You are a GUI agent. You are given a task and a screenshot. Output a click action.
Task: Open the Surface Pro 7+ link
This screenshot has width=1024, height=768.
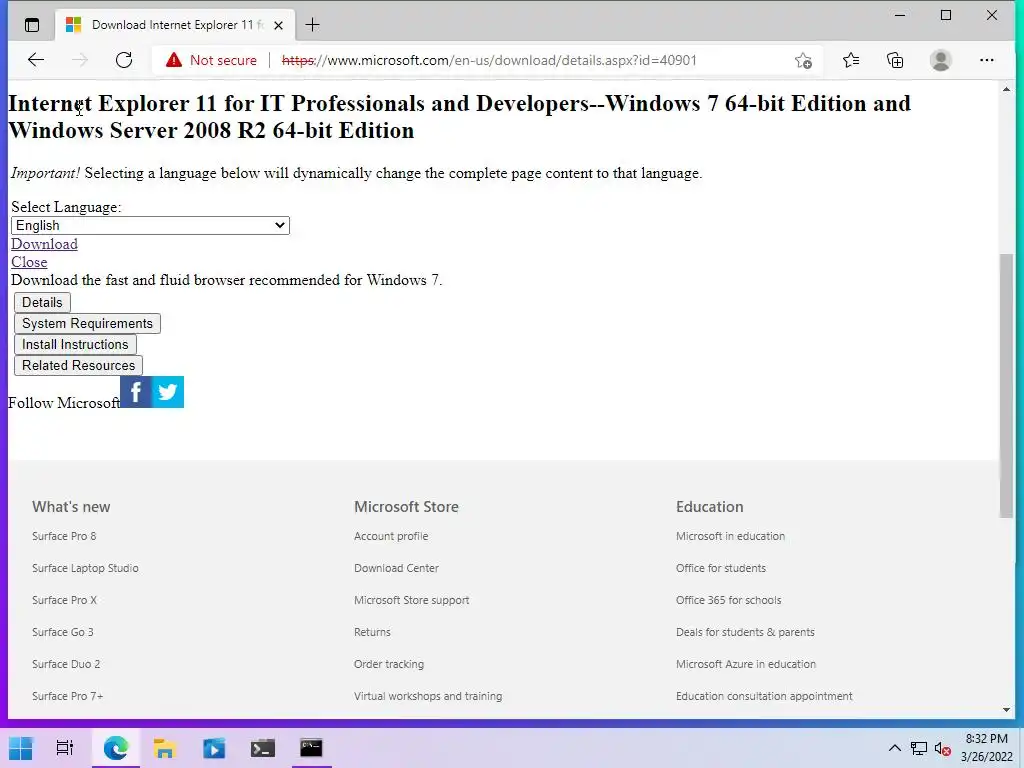tap(67, 696)
